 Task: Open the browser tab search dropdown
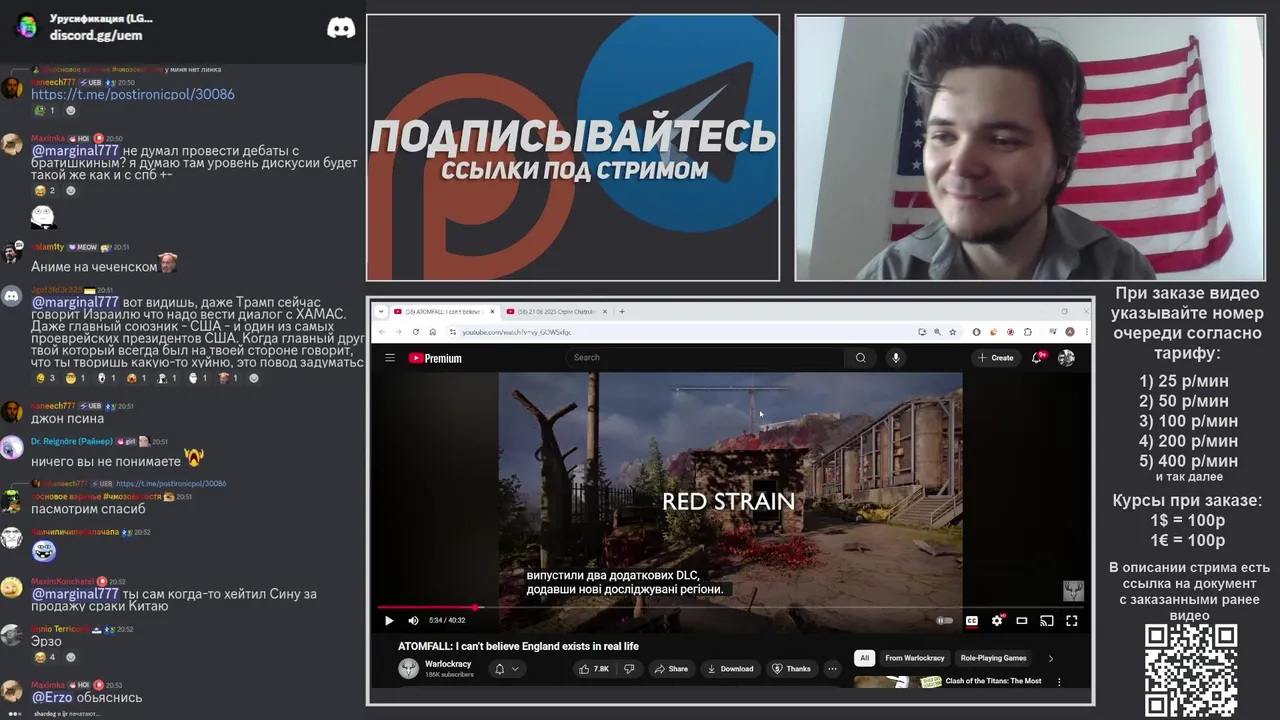click(381, 311)
